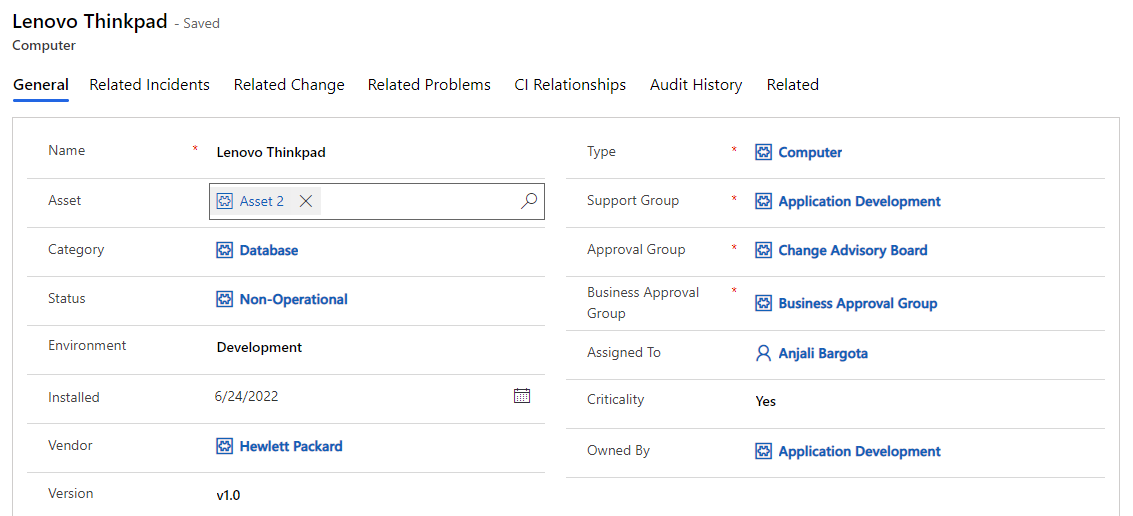Viewport: 1133px width, 516px height.
Task: Click the entity icon beside Hewlett Packard
Action: point(225,446)
